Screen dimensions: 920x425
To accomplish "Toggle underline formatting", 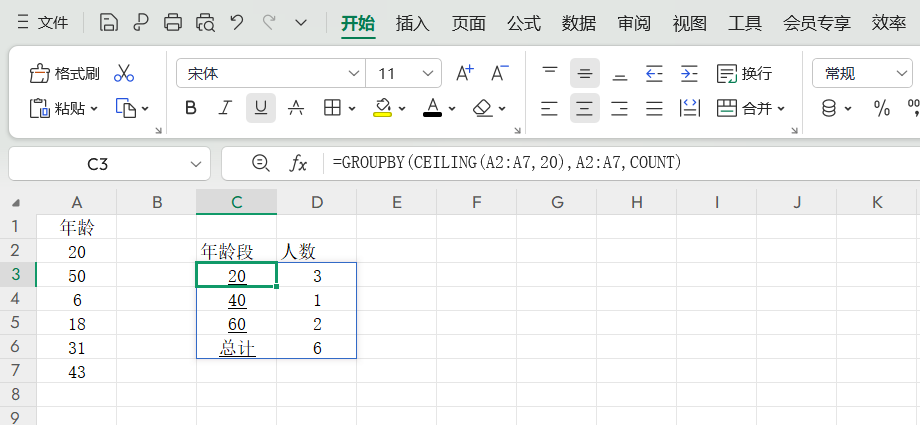I will (x=261, y=108).
